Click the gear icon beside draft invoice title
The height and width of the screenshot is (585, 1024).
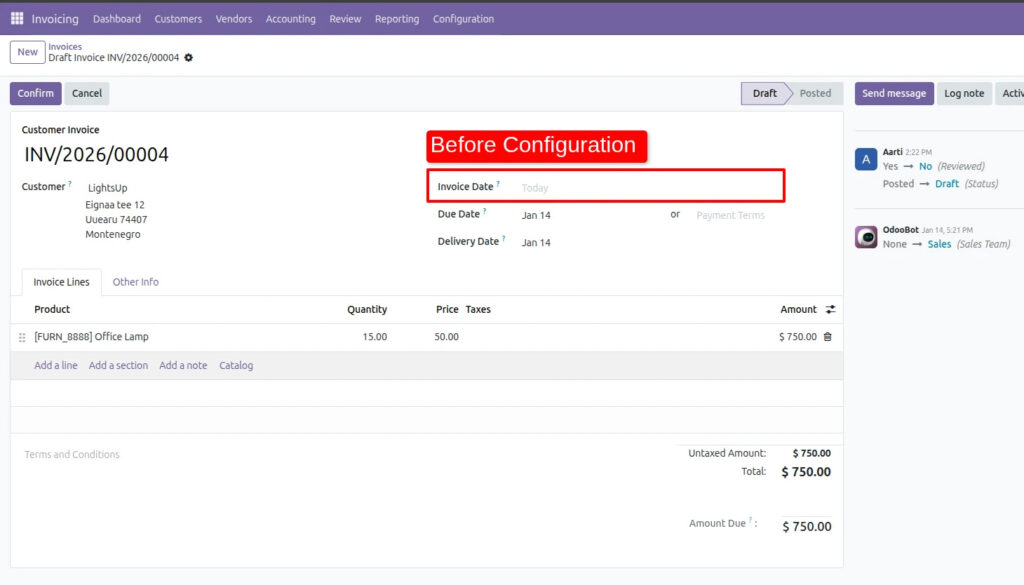(x=189, y=58)
